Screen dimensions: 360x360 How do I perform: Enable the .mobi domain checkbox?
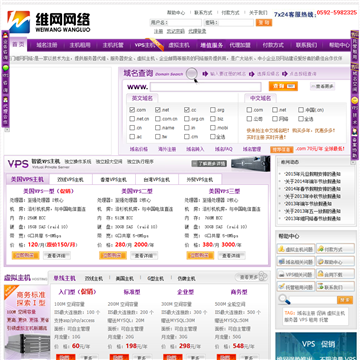(x=213, y=128)
